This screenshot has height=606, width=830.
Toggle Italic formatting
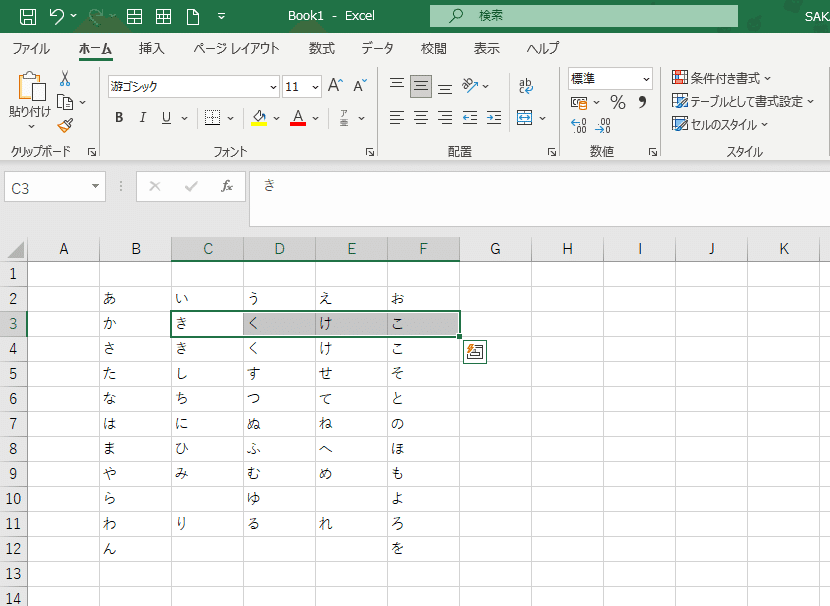pyautogui.click(x=142, y=117)
